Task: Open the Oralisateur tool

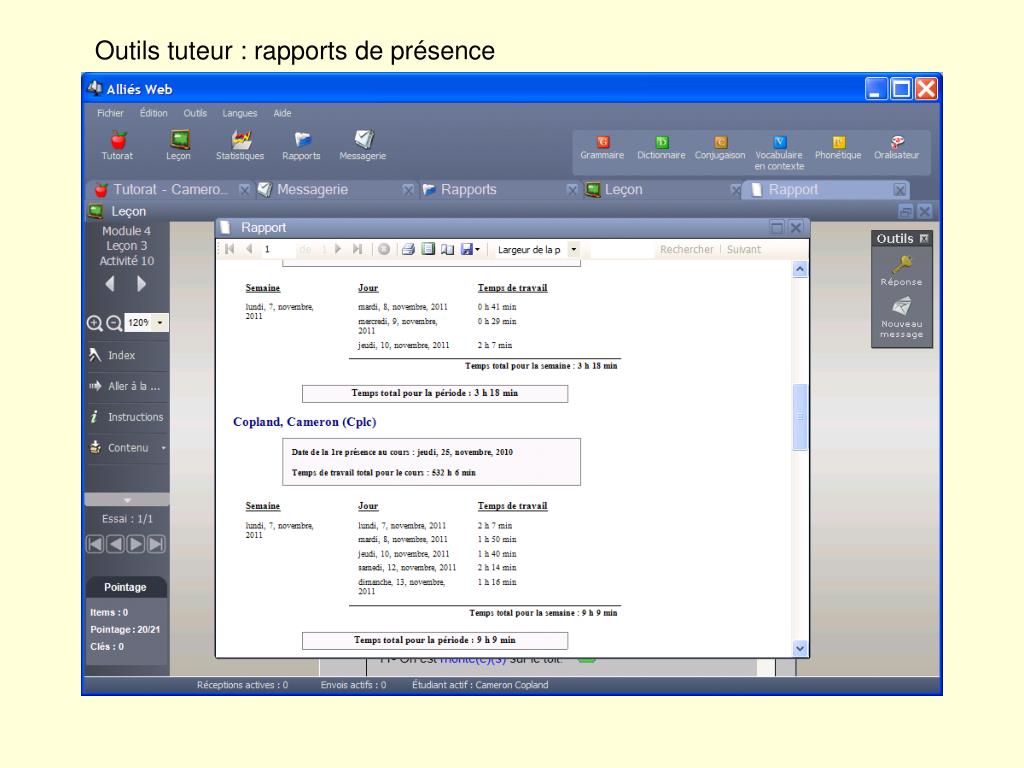Action: click(897, 148)
